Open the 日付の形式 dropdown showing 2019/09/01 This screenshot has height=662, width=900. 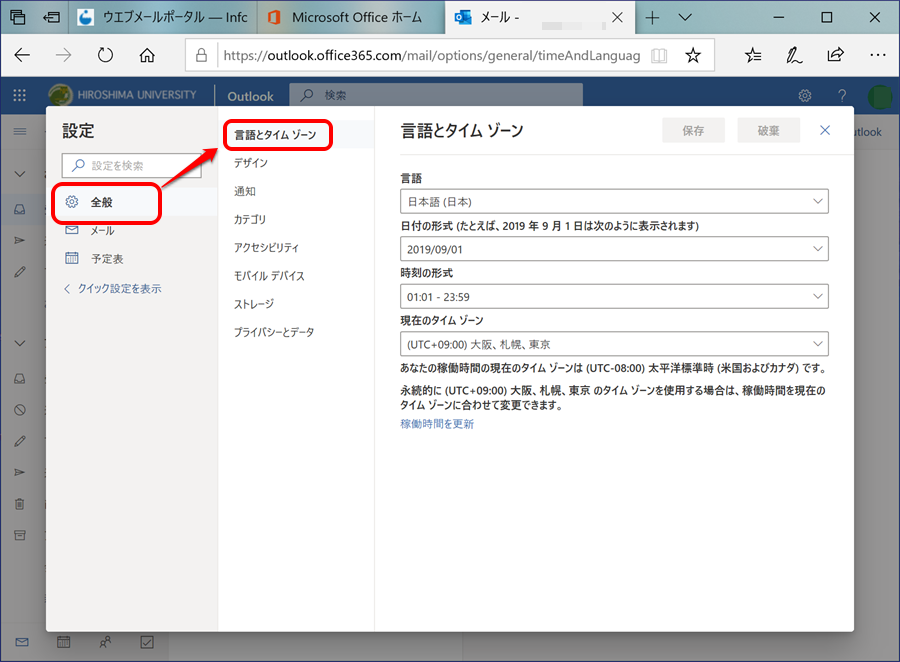pyautogui.click(x=614, y=249)
